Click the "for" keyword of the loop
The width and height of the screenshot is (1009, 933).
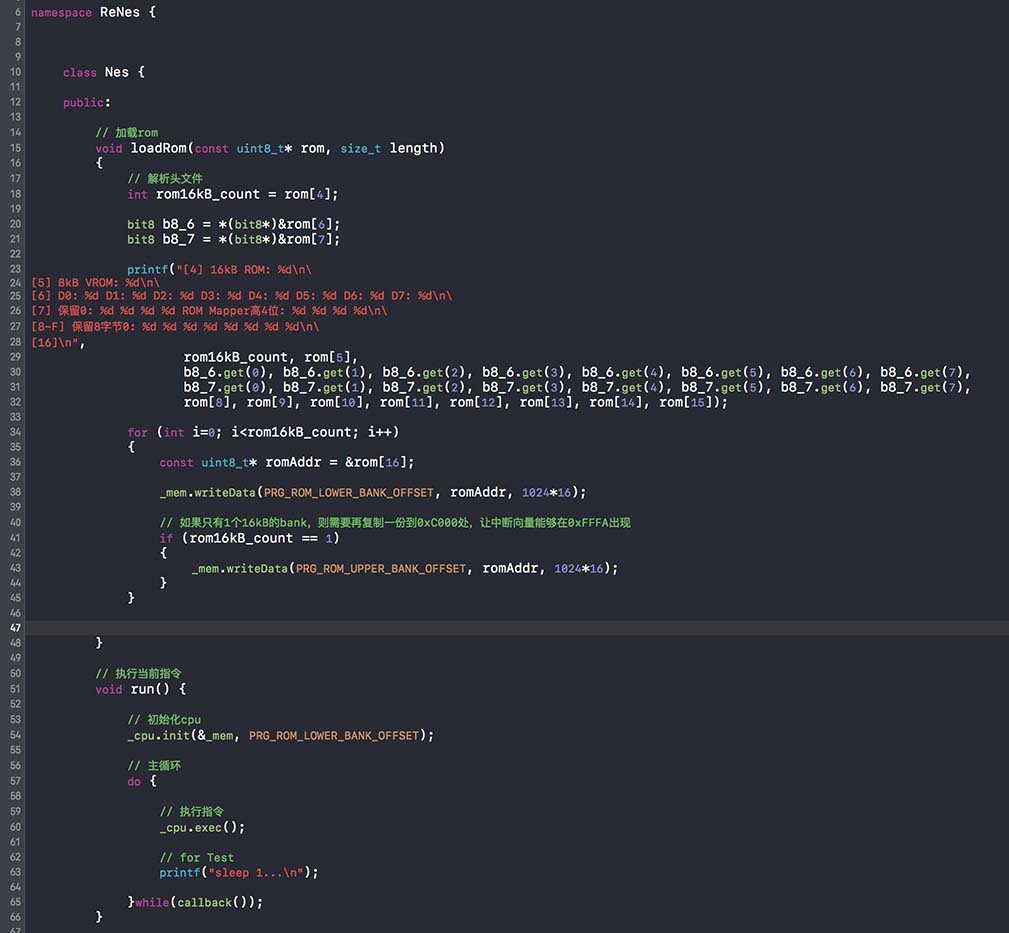tap(137, 432)
